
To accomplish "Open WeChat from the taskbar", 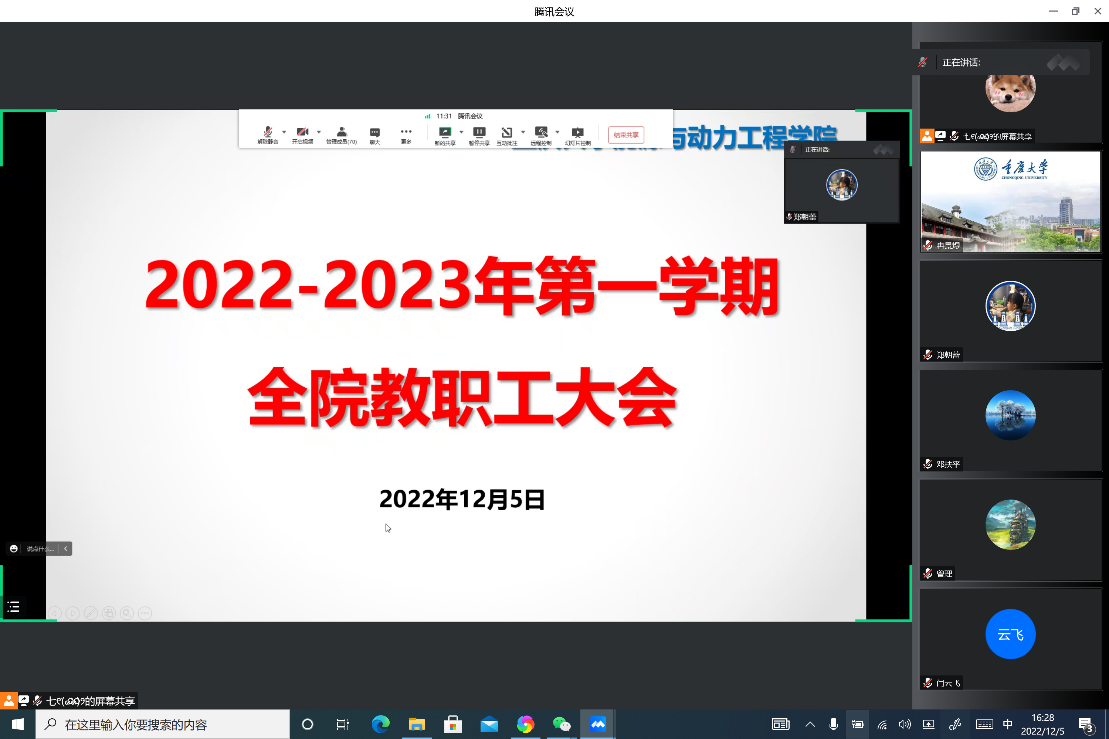I will click(x=562, y=725).
